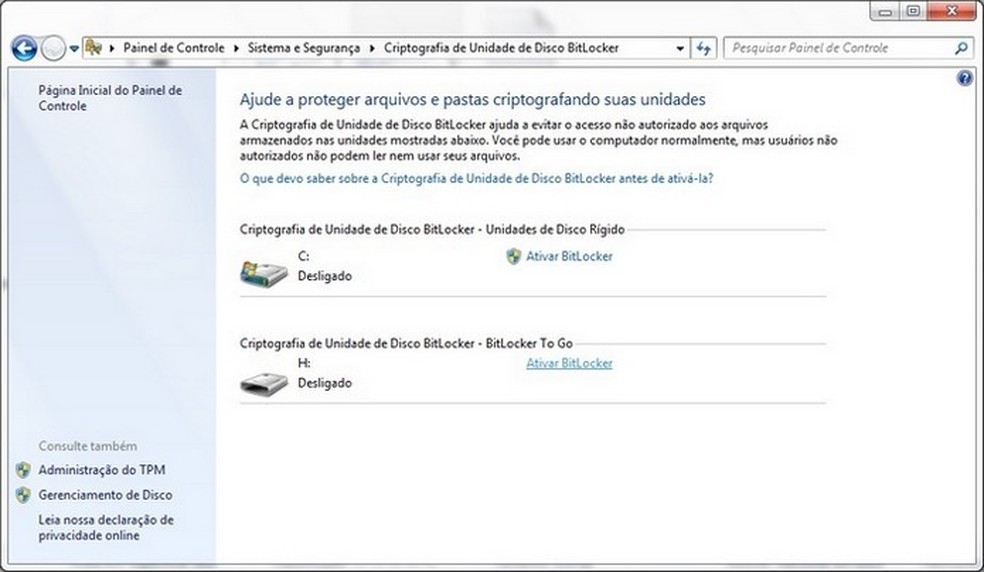
Task: Maximize the Control Panel window
Action: coord(913,11)
